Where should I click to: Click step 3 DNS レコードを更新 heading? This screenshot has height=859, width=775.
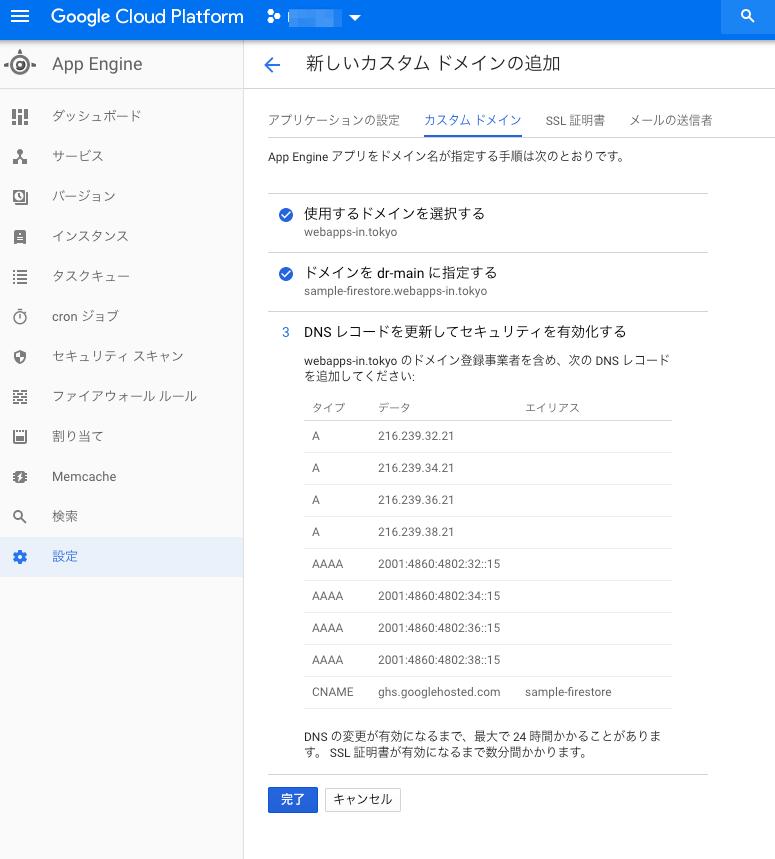465,332
